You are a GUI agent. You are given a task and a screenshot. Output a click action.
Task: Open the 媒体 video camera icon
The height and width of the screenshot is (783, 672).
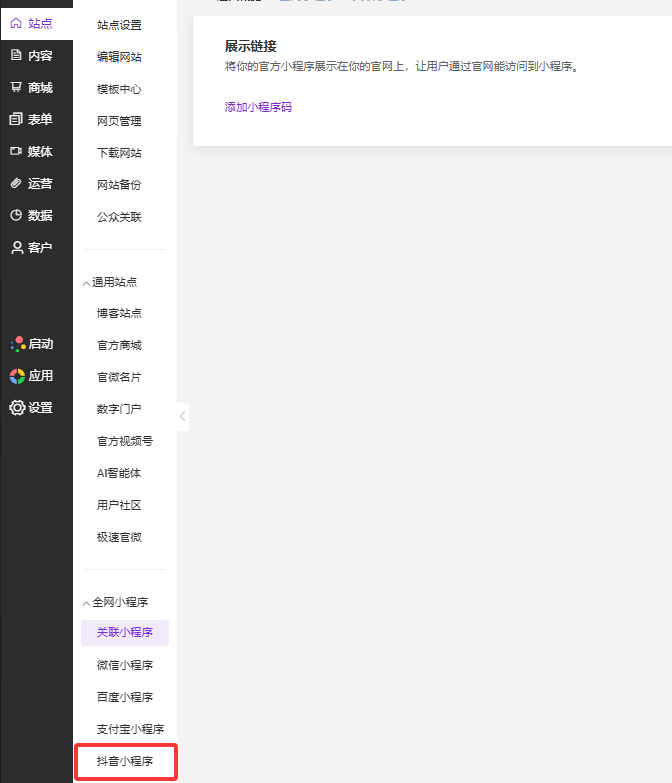point(16,151)
